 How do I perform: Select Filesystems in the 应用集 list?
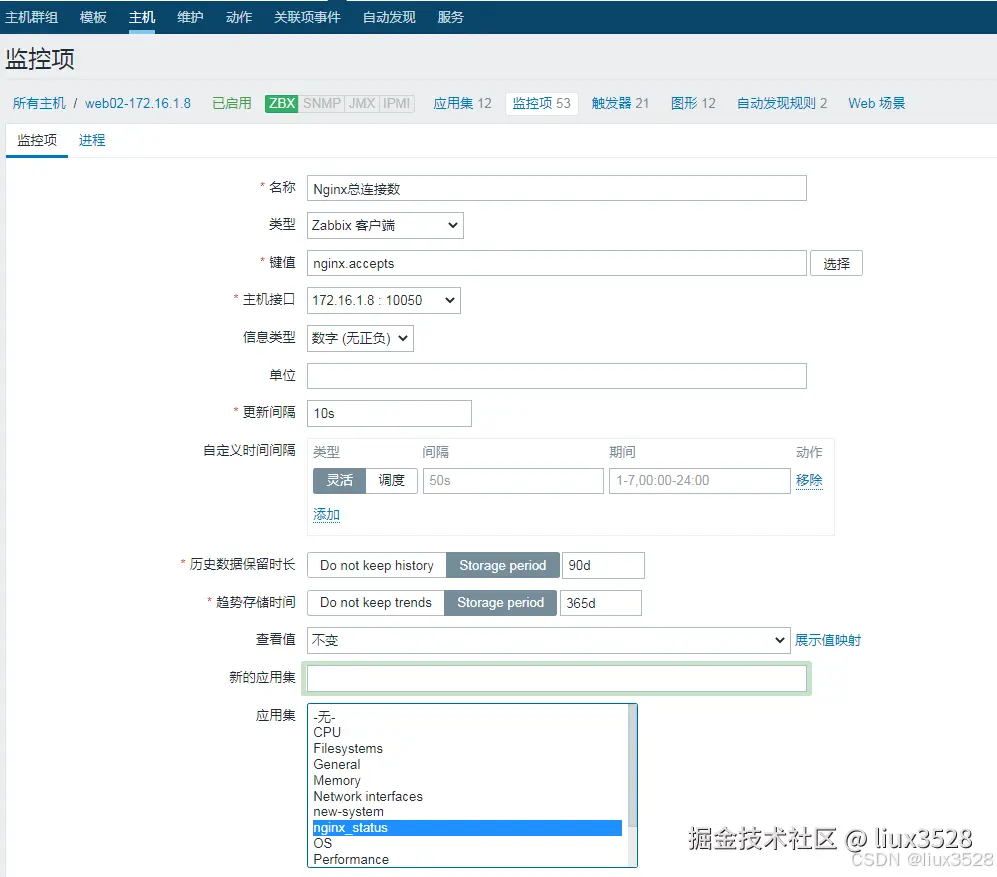(467, 749)
